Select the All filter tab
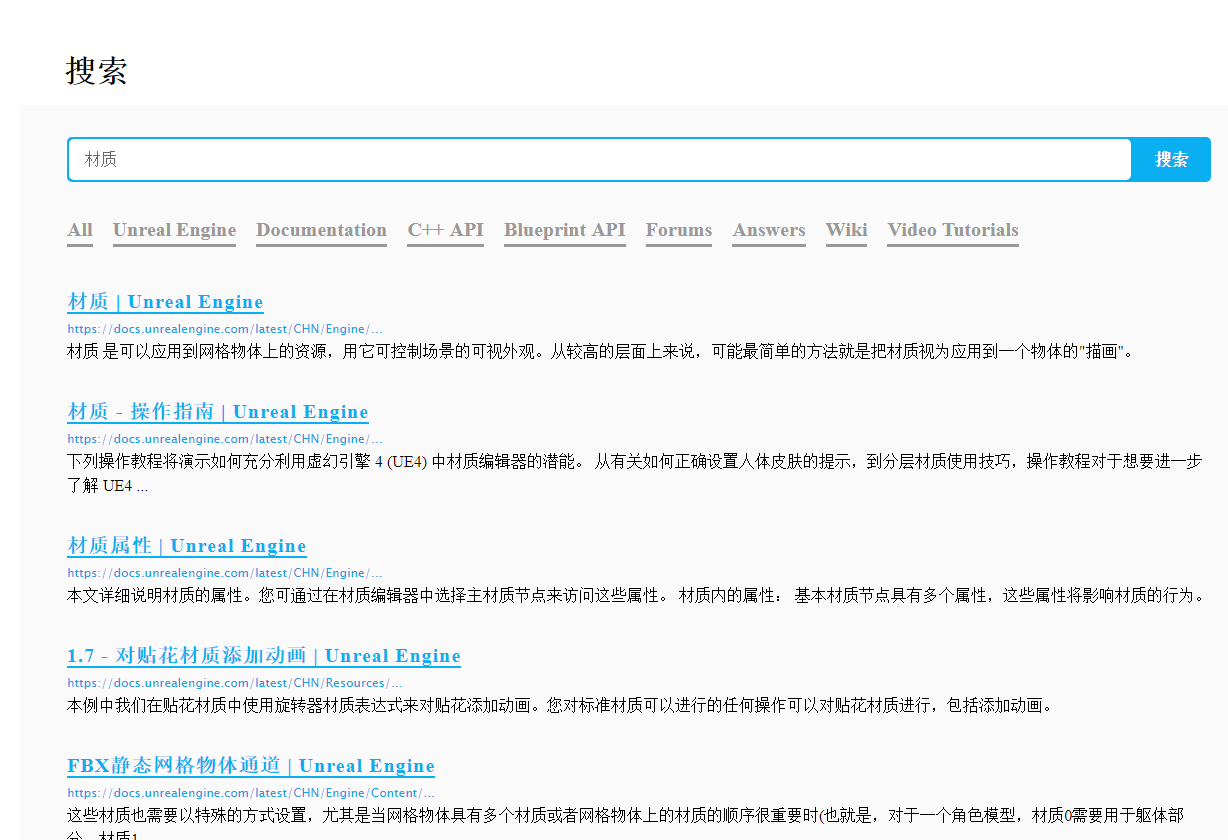The image size is (1228, 840). (x=80, y=231)
